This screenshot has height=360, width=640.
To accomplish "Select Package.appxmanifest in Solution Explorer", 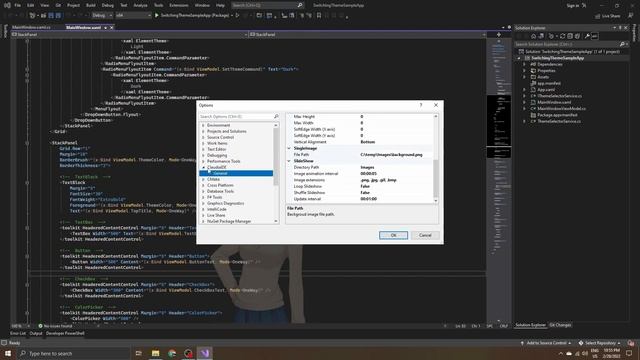I will 557,115.
